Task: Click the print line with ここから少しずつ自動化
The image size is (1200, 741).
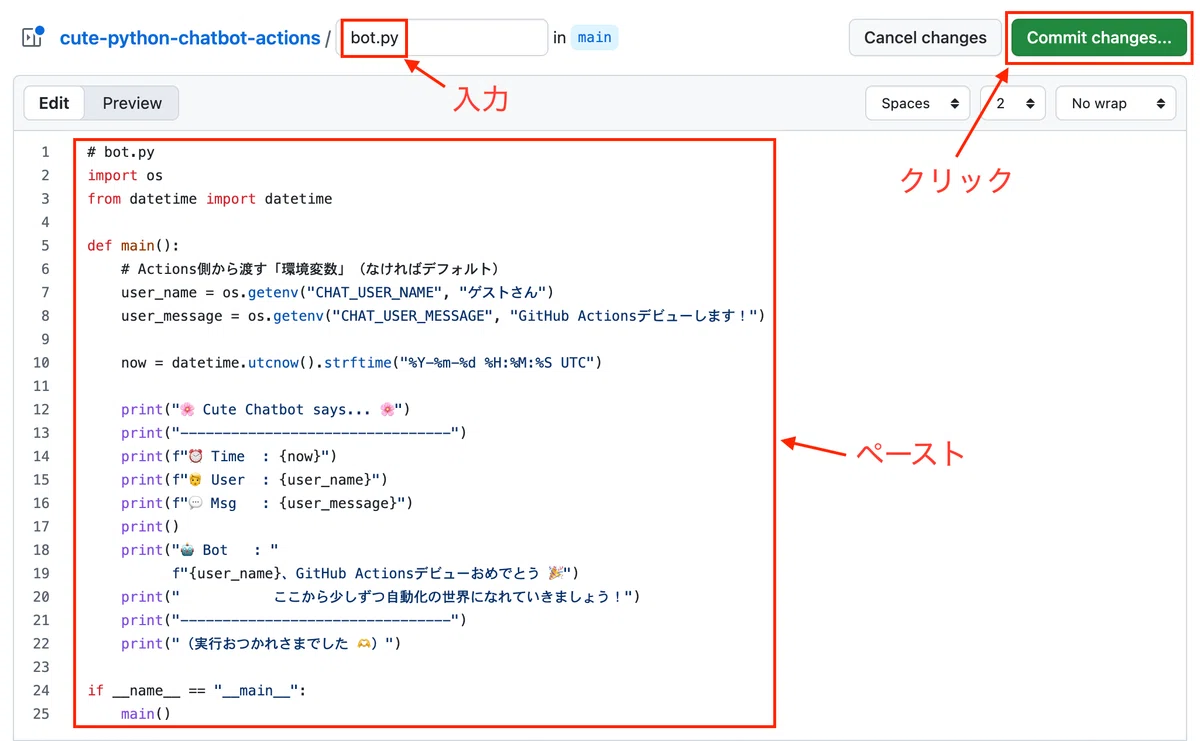Action: pos(380,597)
